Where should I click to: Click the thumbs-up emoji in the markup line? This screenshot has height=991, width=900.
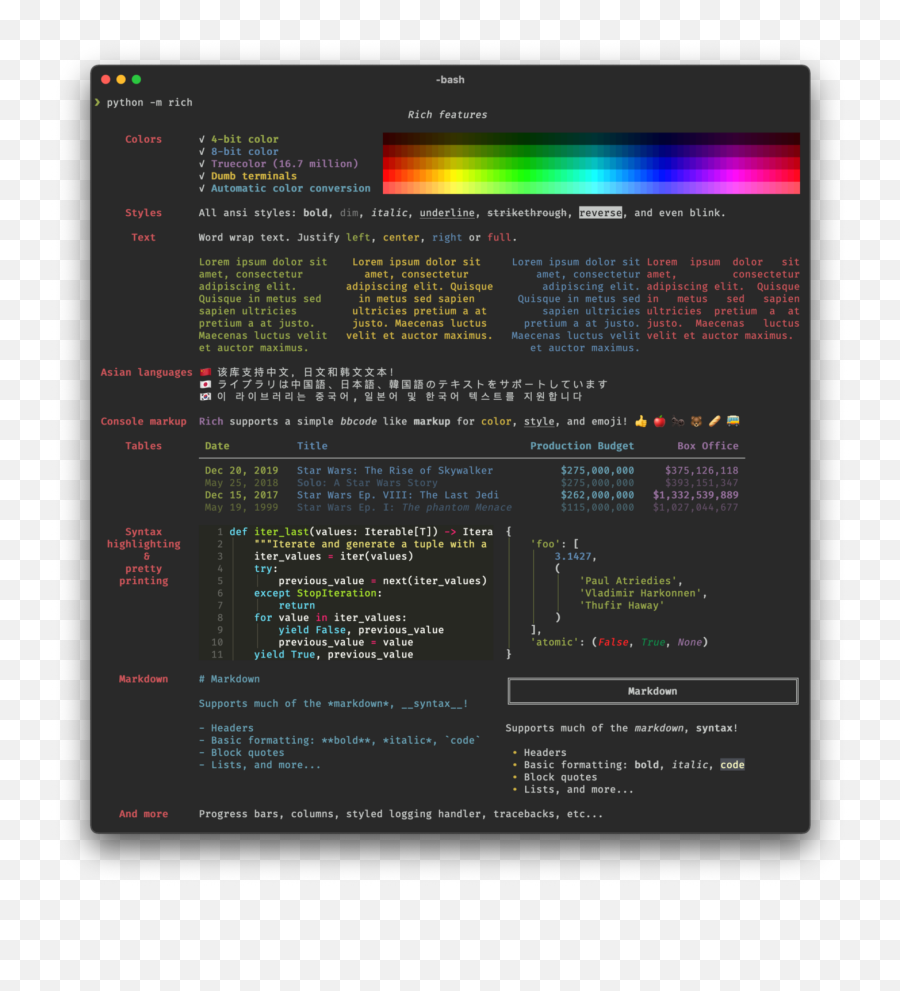click(x=640, y=421)
